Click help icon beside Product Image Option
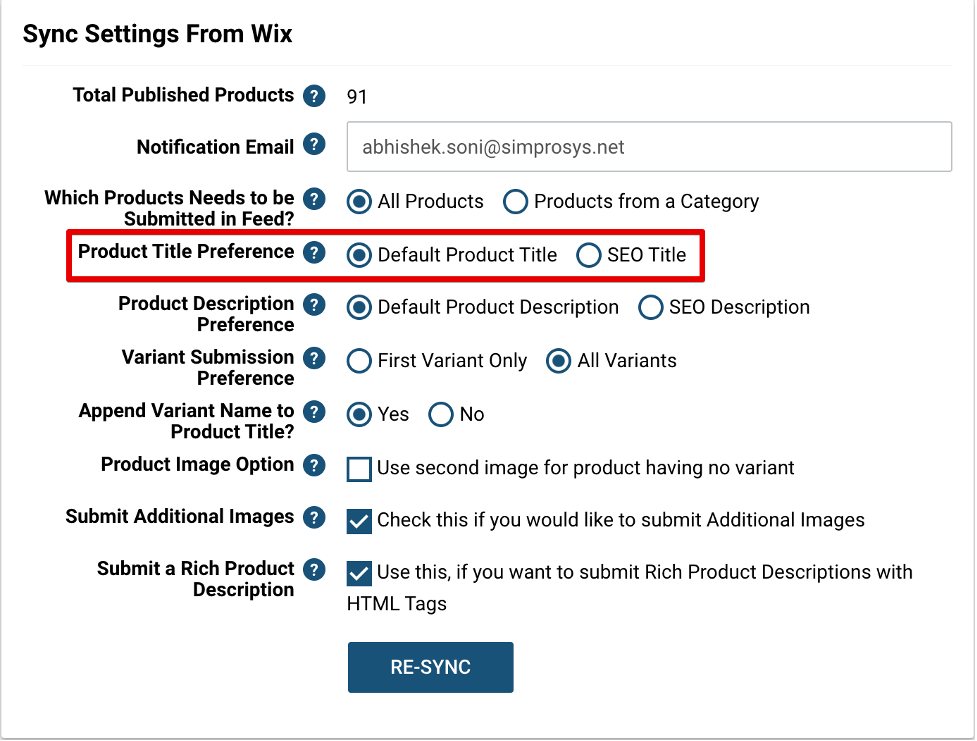Screen dimensions: 977x741 tap(314, 466)
